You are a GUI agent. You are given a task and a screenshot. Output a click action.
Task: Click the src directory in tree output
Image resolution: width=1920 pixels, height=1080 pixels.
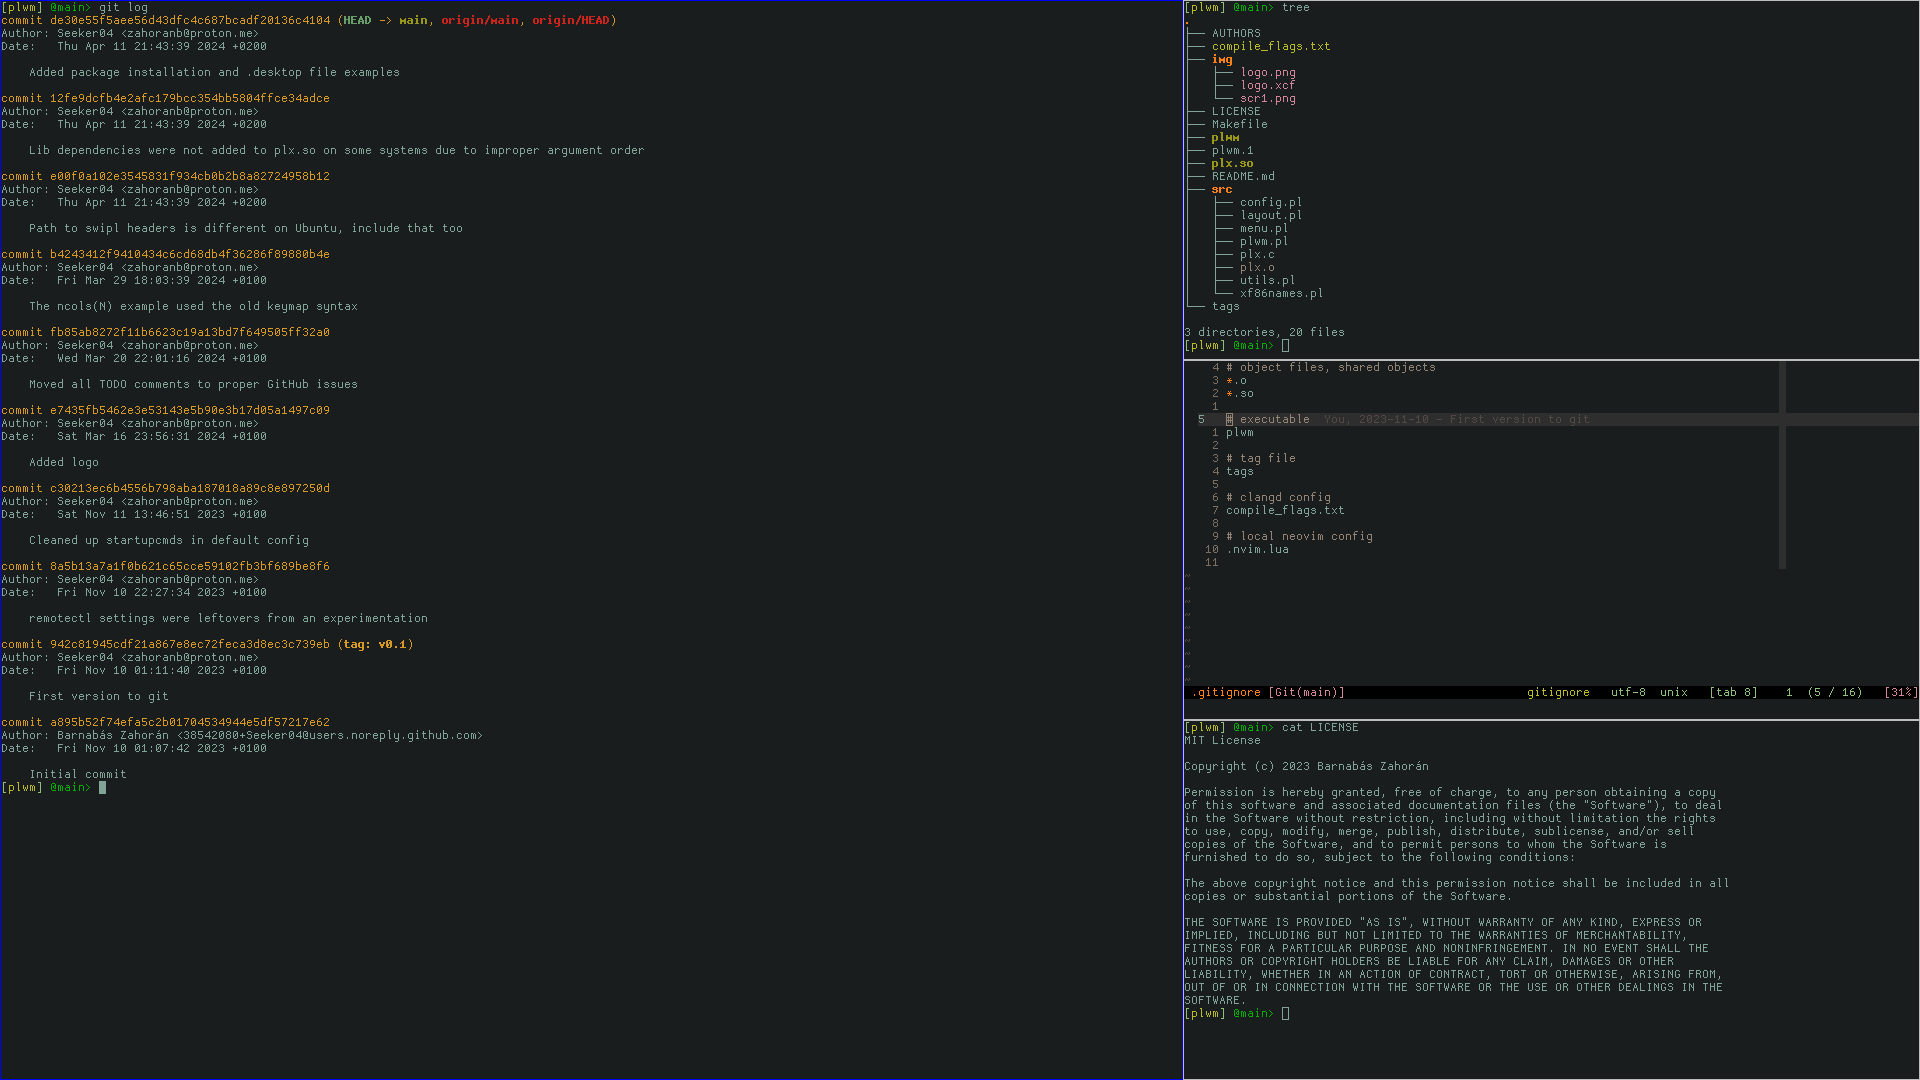tap(1221, 190)
